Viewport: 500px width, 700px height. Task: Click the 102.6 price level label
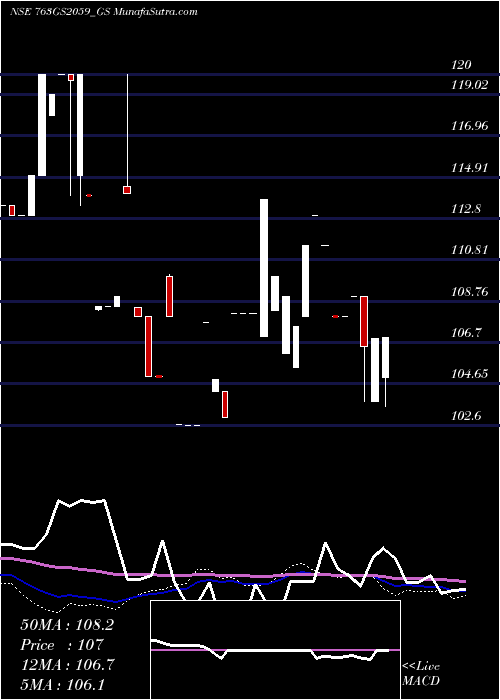coord(466,416)
